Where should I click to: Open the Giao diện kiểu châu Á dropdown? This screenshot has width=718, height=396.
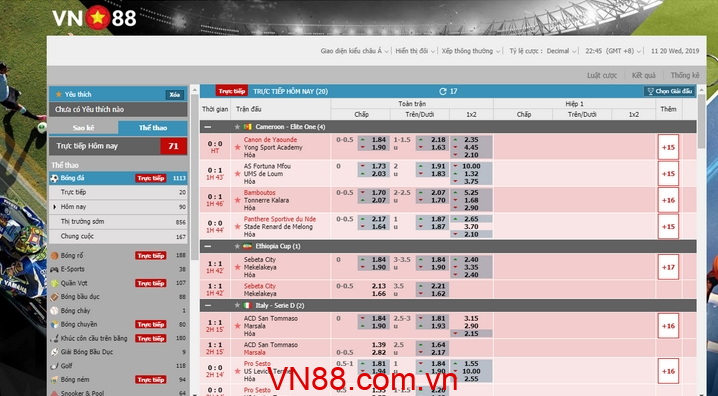coord(354,51)
